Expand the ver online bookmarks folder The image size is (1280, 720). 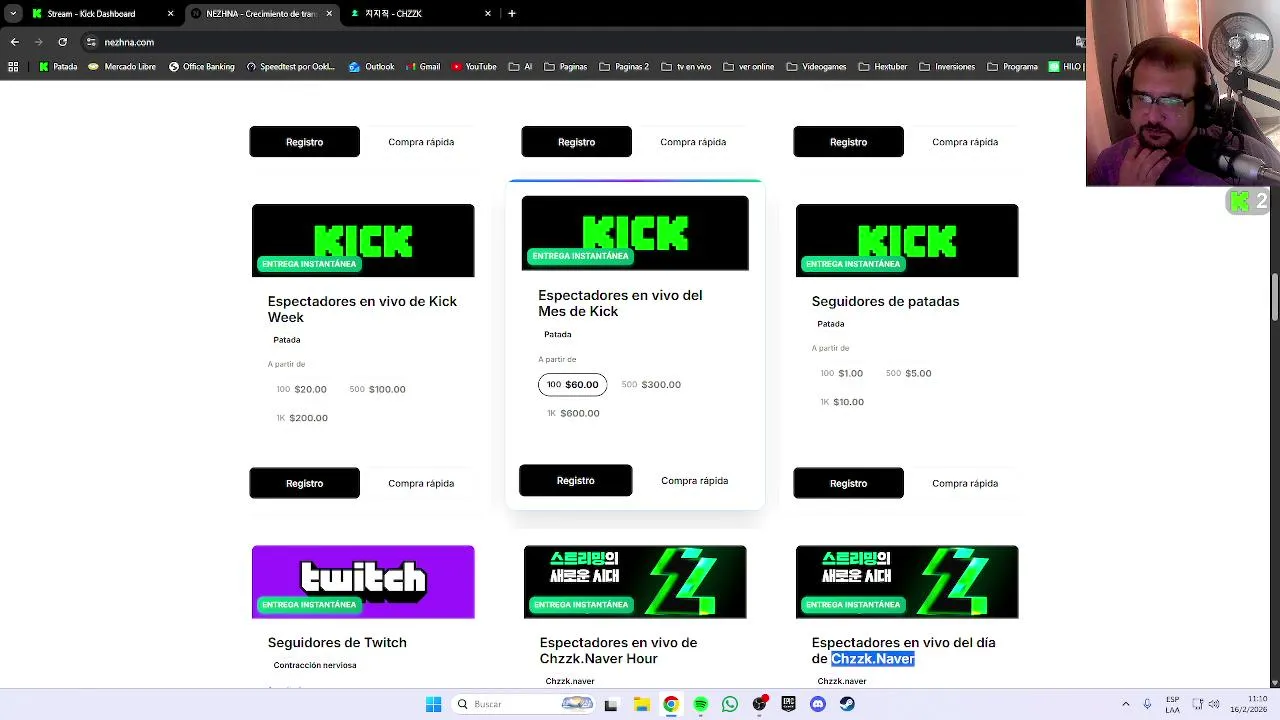point(749,67)
